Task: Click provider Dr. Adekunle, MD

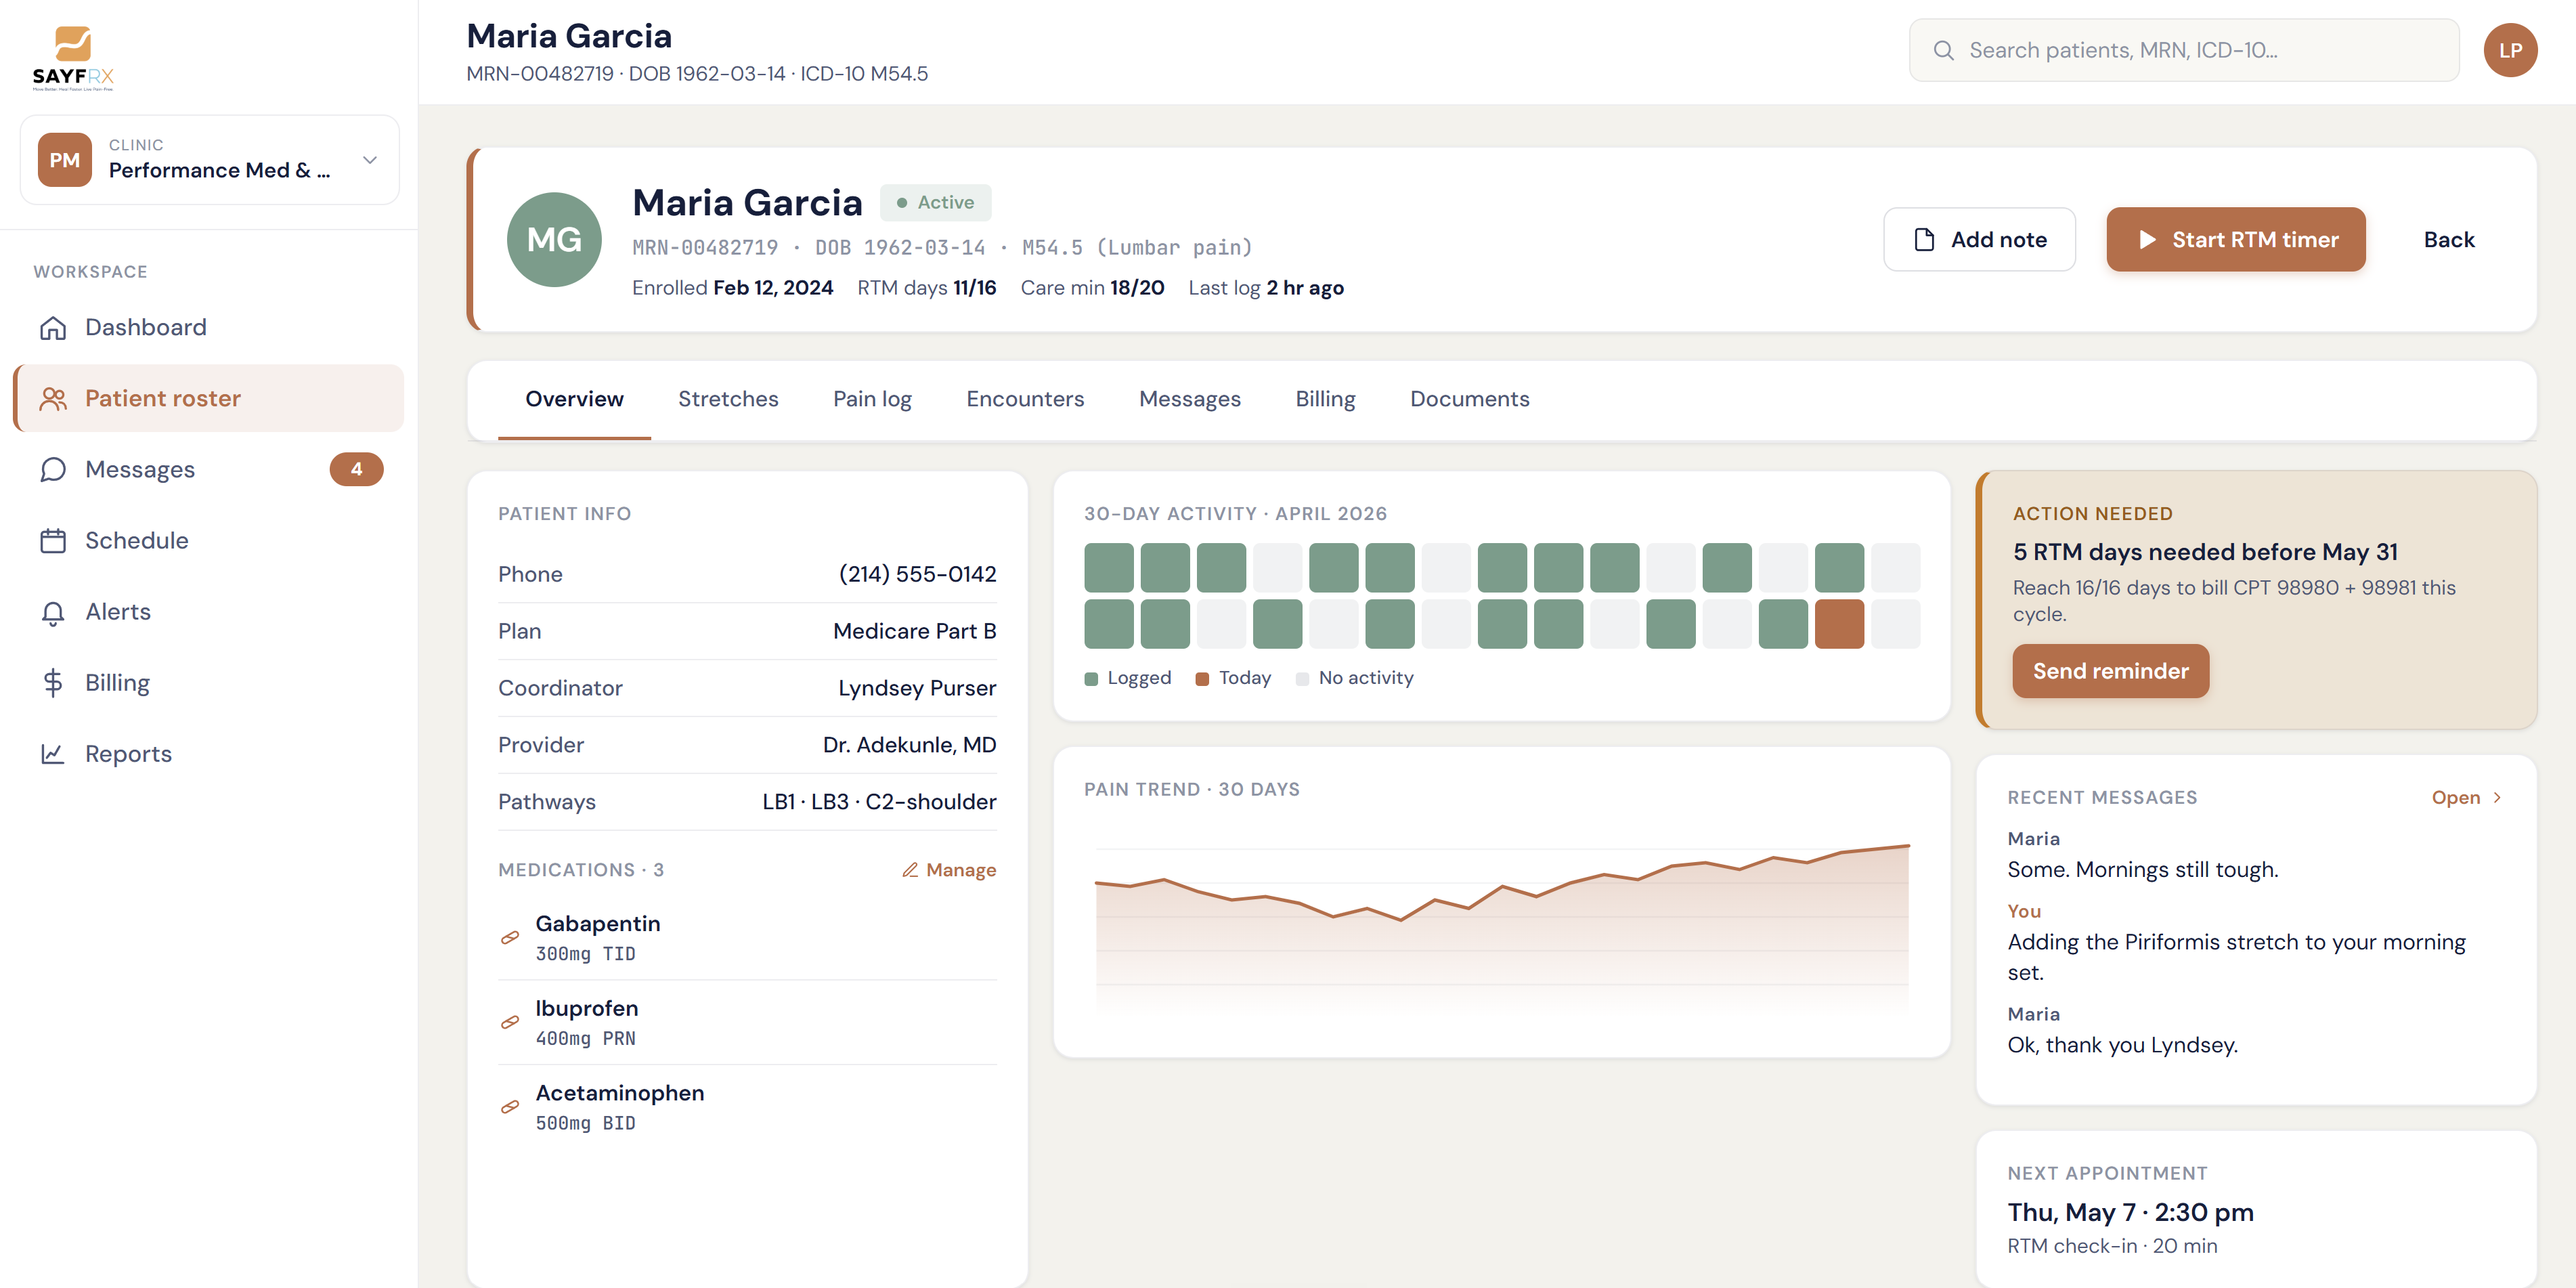Action: pyautogui.click(x=909, y=746)
